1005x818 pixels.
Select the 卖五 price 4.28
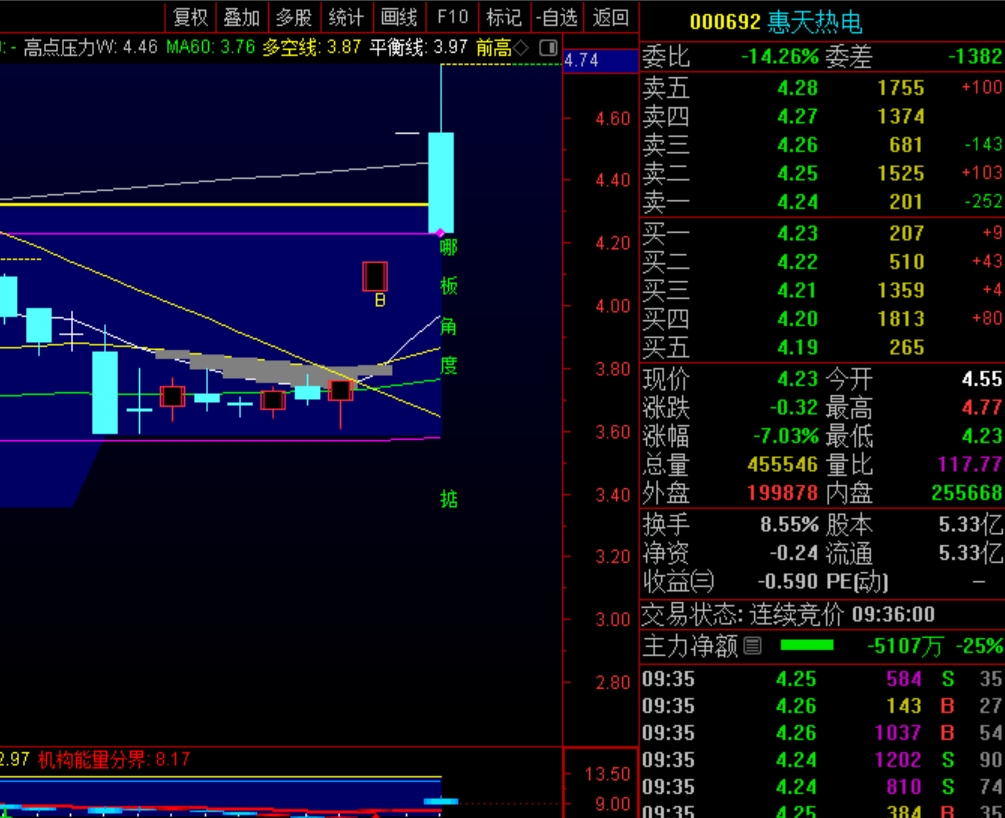coord(797,88)
